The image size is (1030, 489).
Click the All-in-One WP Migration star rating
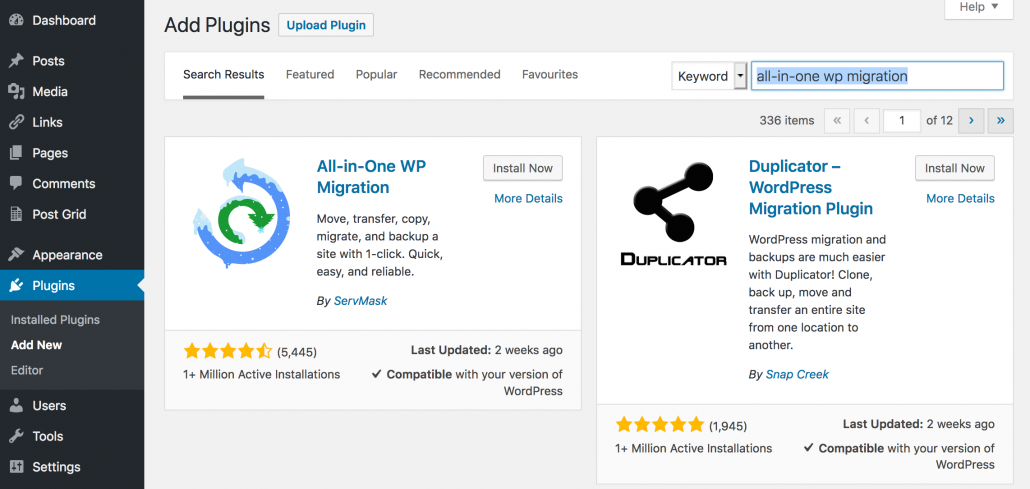227,351
